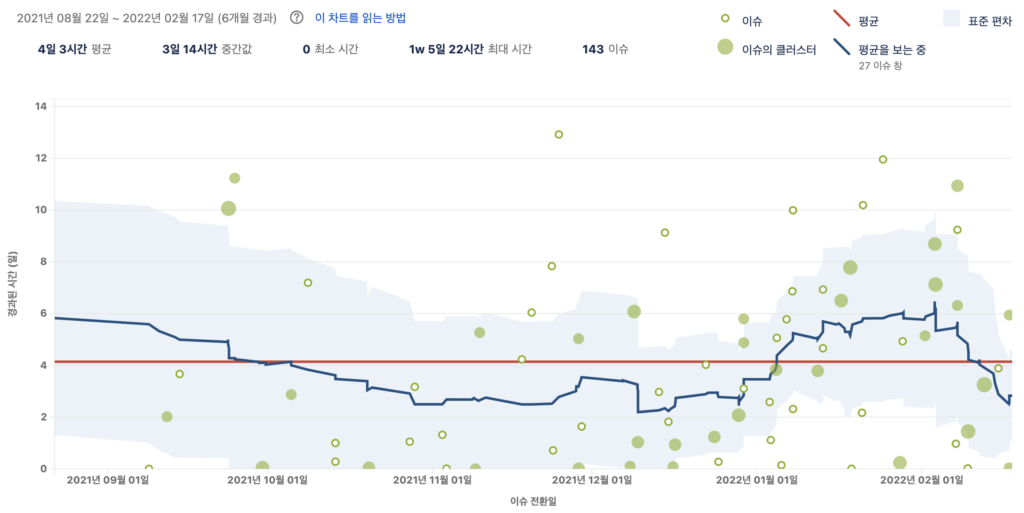
Task: Click the 이슈의 클러스터 legend circle icon
Action: coord(725,48)
